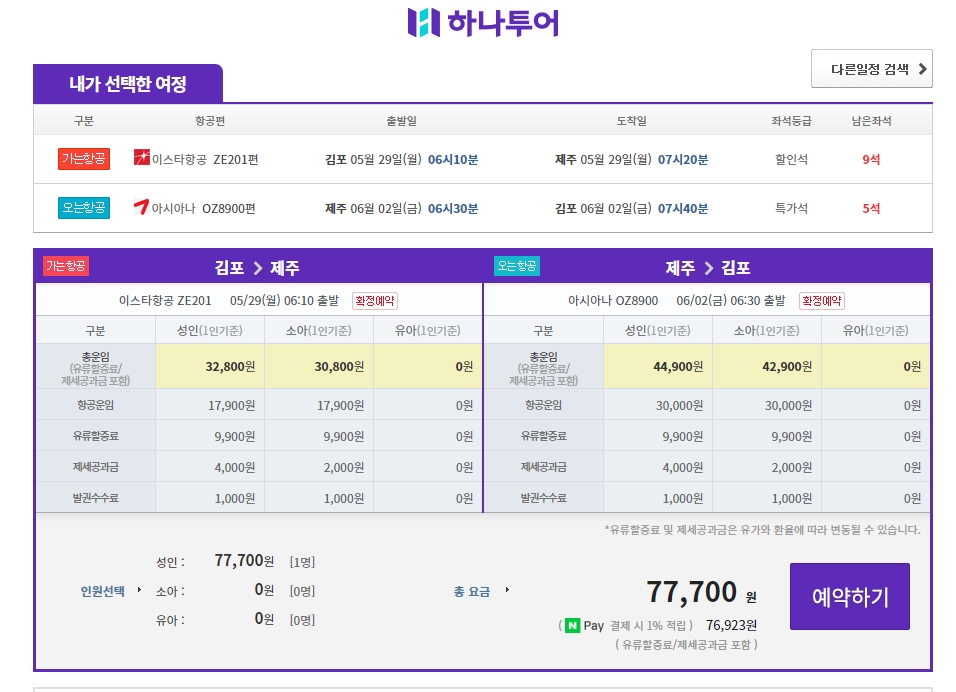Click 이스타항공 ZE201편 flight text
The width and height of the screenshot is (956, 692).
coord(205,159)
